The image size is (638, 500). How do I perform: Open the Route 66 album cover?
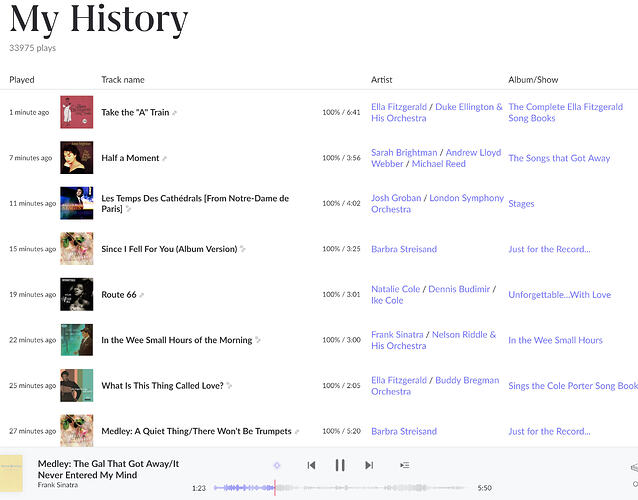(76, 294)
